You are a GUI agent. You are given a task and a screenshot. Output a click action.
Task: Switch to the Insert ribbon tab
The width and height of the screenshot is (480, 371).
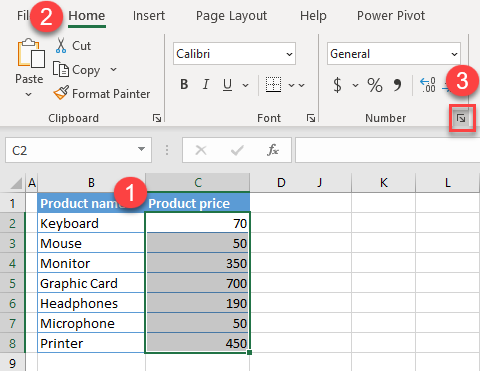(x=149, y=16)
